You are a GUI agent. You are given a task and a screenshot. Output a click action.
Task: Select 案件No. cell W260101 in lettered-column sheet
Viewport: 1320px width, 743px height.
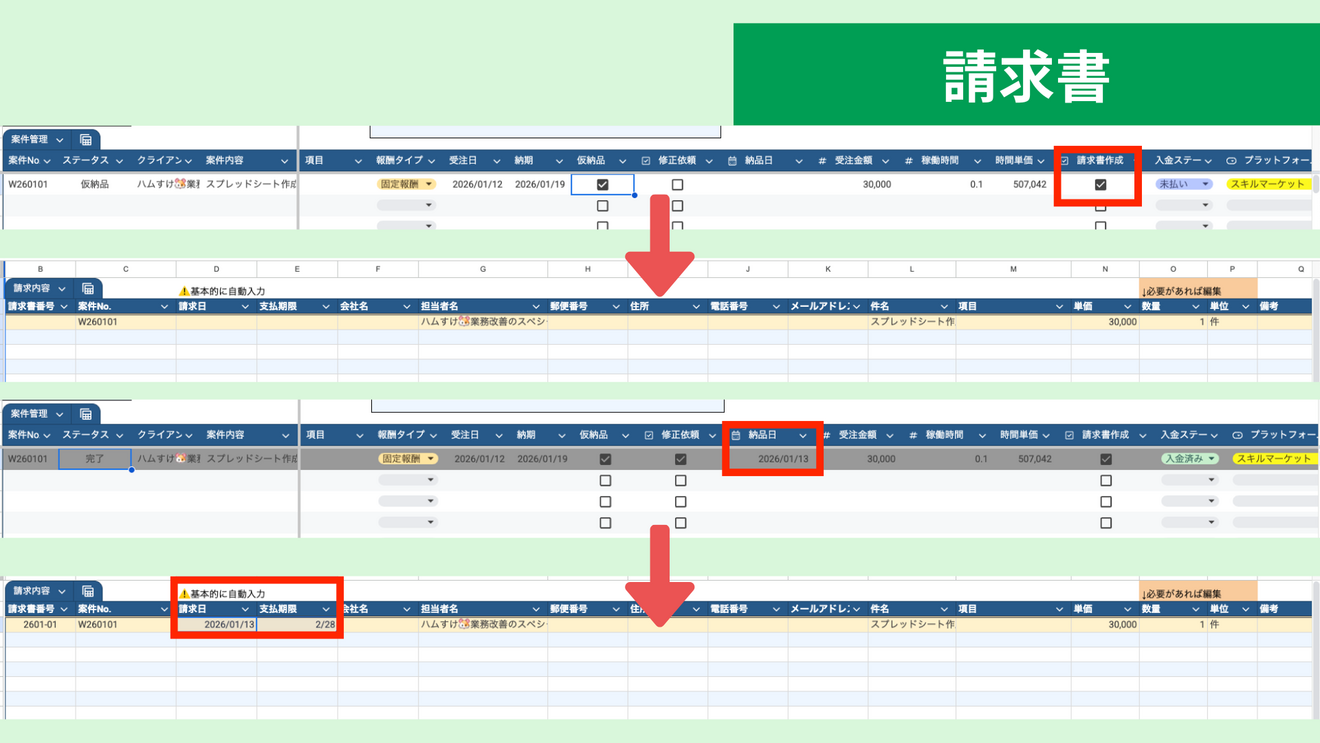125,322
